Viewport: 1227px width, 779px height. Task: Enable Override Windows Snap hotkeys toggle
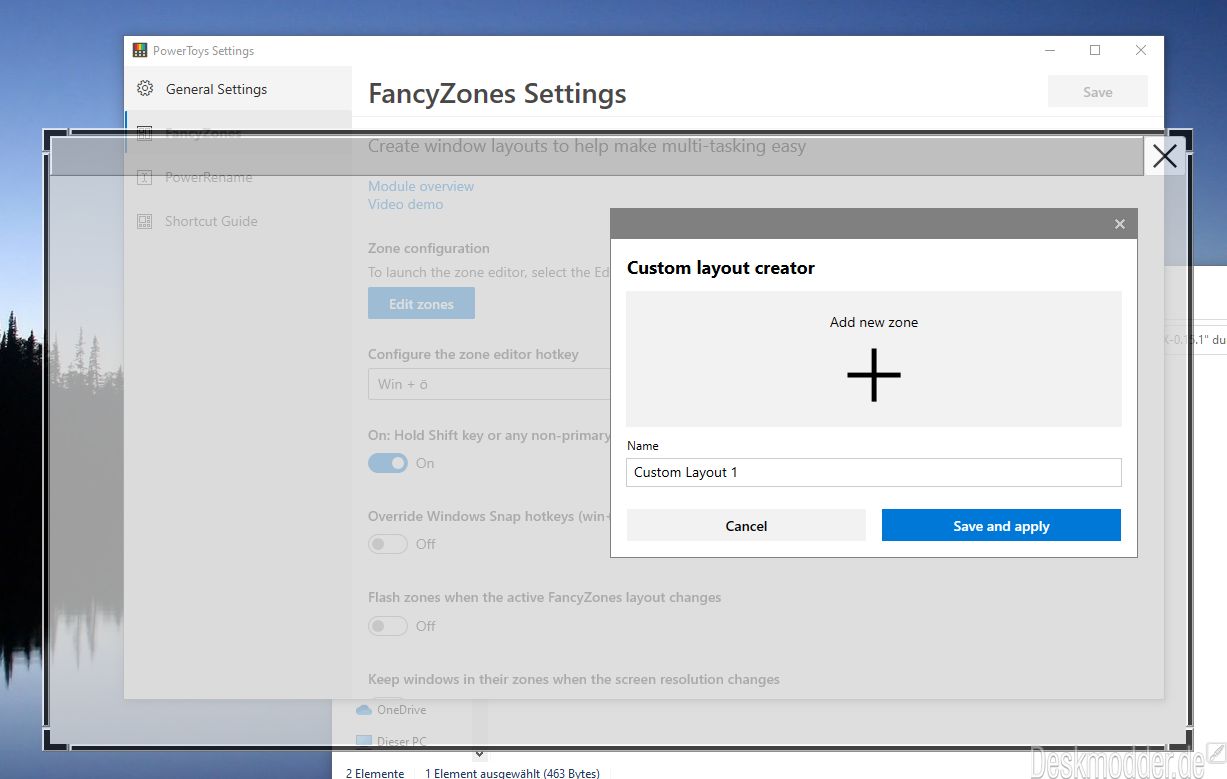pos(388,544)
